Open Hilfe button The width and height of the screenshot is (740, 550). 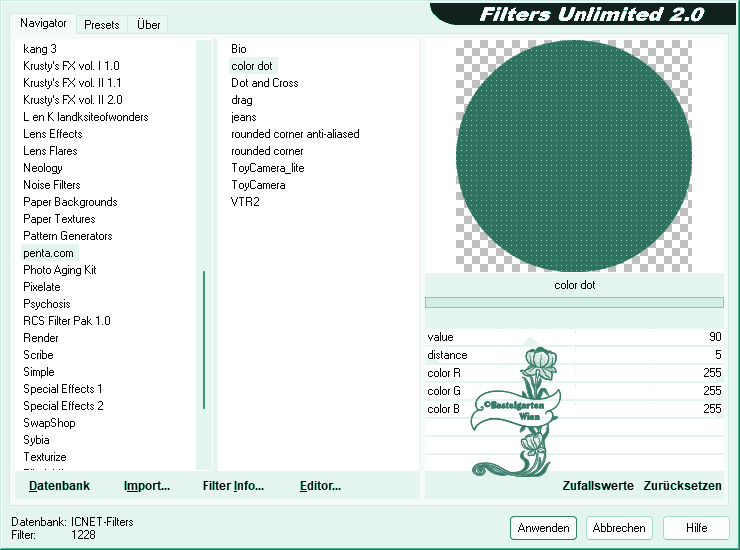coord(697,528)
